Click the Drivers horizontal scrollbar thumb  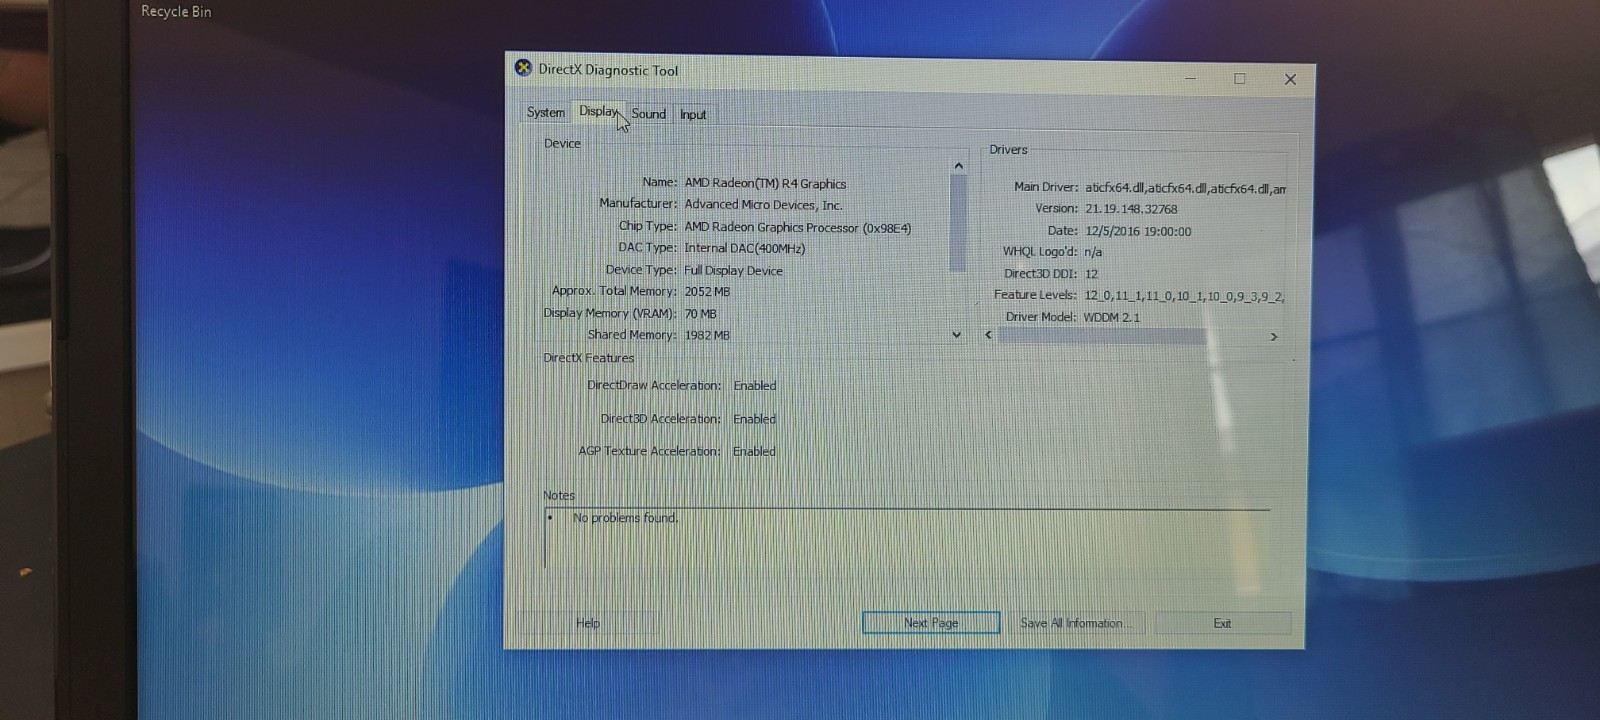1101,336
